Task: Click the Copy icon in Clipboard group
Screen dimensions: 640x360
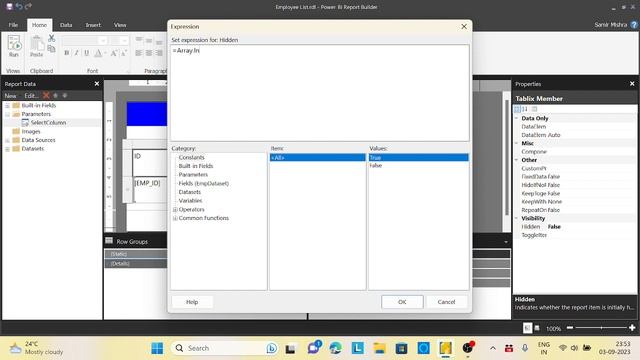Action: (51, 49)
